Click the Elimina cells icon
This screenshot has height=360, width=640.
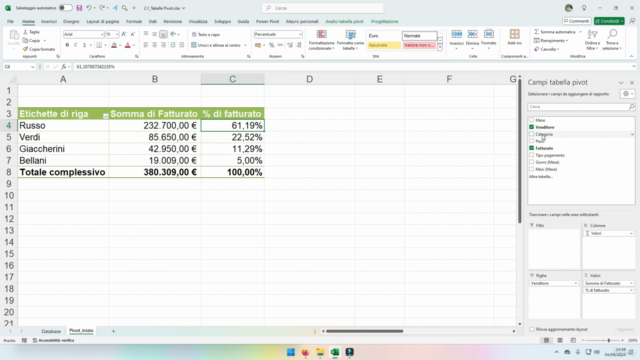(473, 34)
